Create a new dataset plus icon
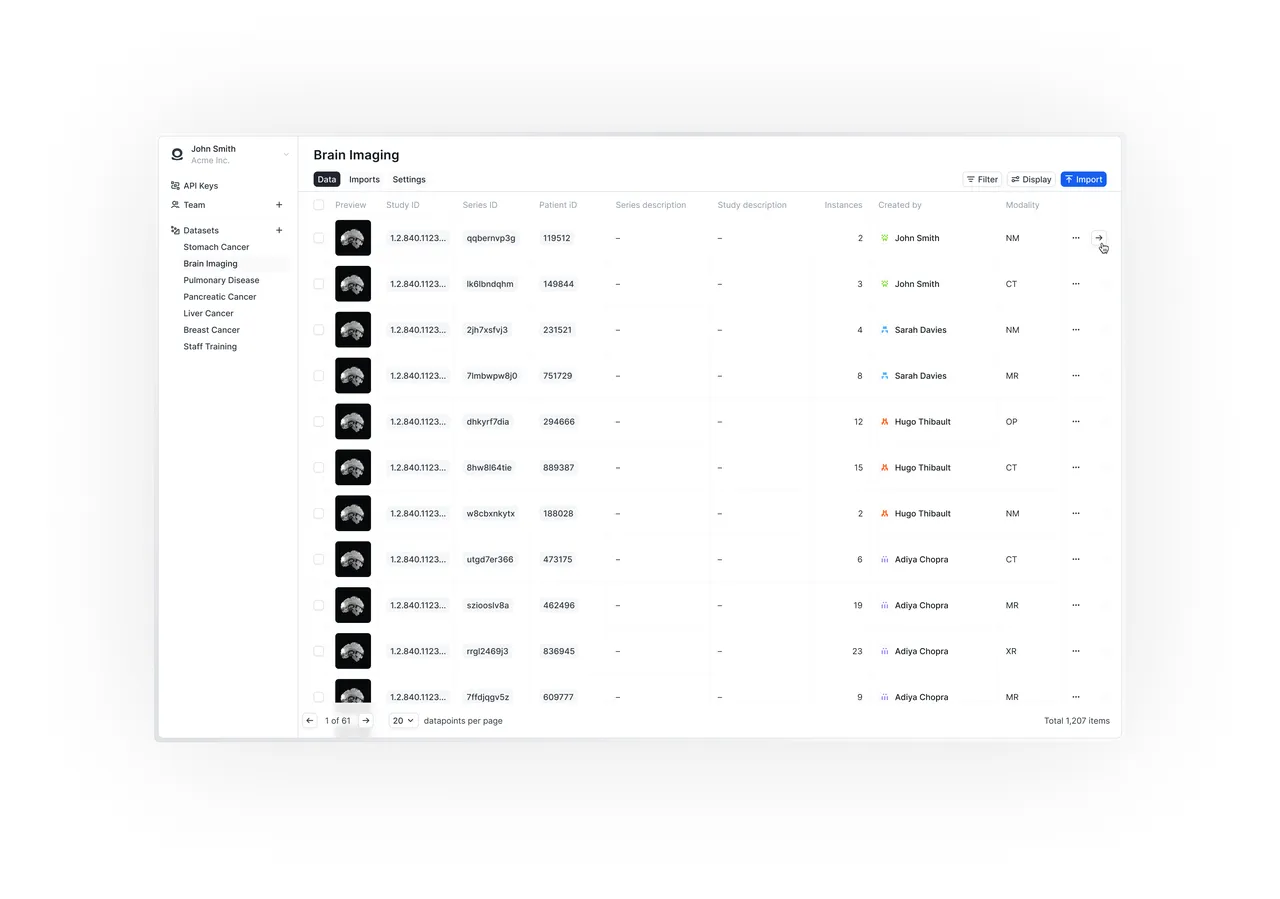1280x899 pixels. (279, 230)
